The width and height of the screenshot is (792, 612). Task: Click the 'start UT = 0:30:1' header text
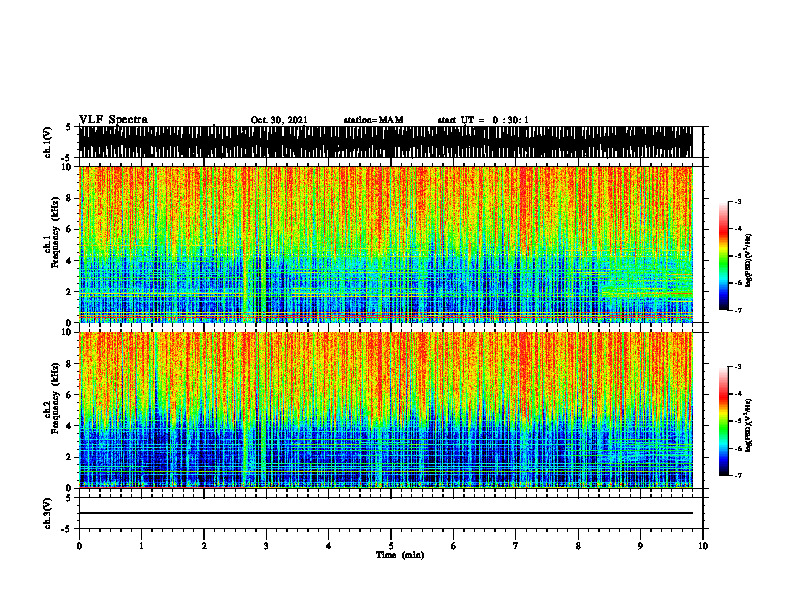tap(483, 120)
